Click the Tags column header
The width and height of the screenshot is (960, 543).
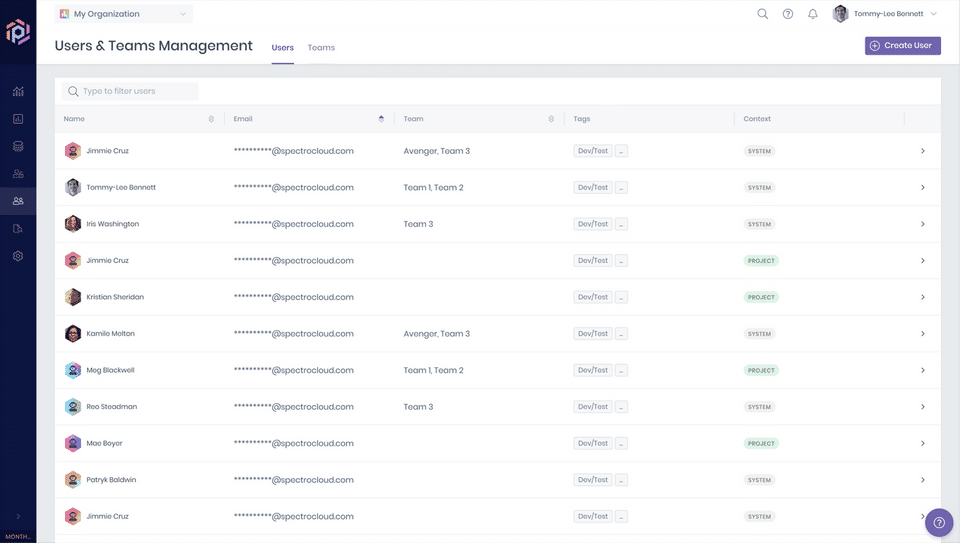click(x=582, y=119)
